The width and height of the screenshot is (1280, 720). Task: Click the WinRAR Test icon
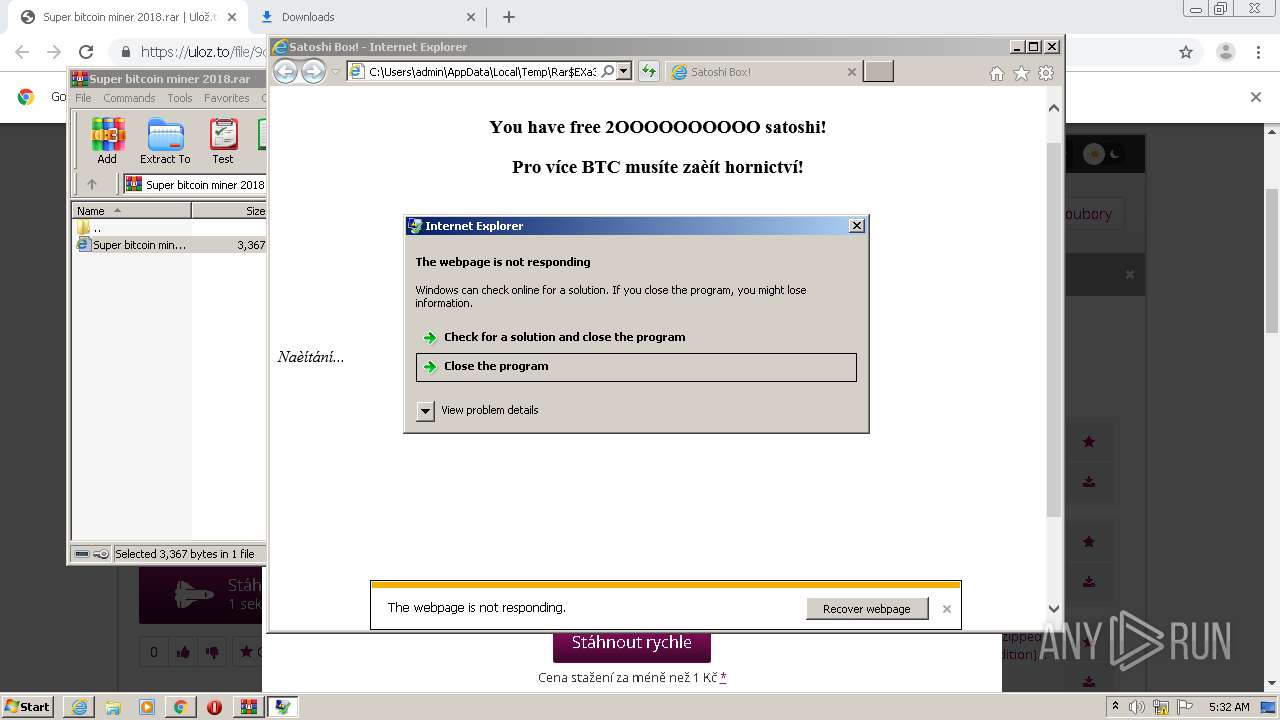point(223,141)
